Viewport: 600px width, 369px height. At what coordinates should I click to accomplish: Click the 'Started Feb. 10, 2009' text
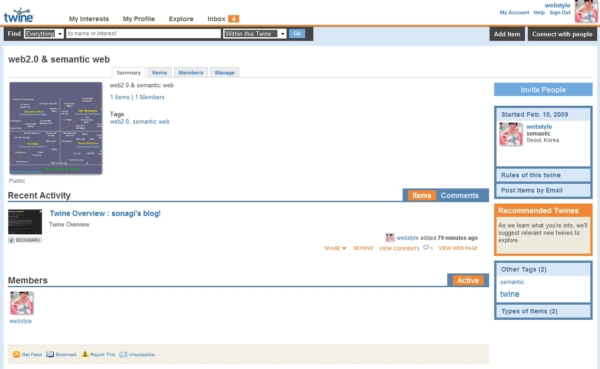[x=535, y=114]
